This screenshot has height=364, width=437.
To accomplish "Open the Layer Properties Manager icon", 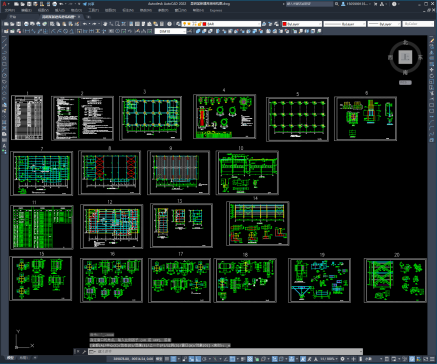I will [x=178, y=24].
